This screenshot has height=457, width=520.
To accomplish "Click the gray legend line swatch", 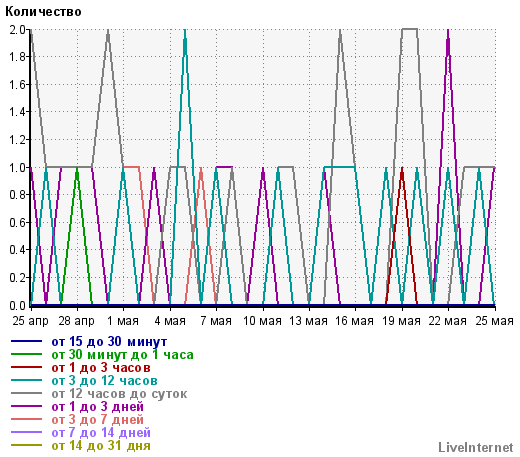I will pos(26,393).
